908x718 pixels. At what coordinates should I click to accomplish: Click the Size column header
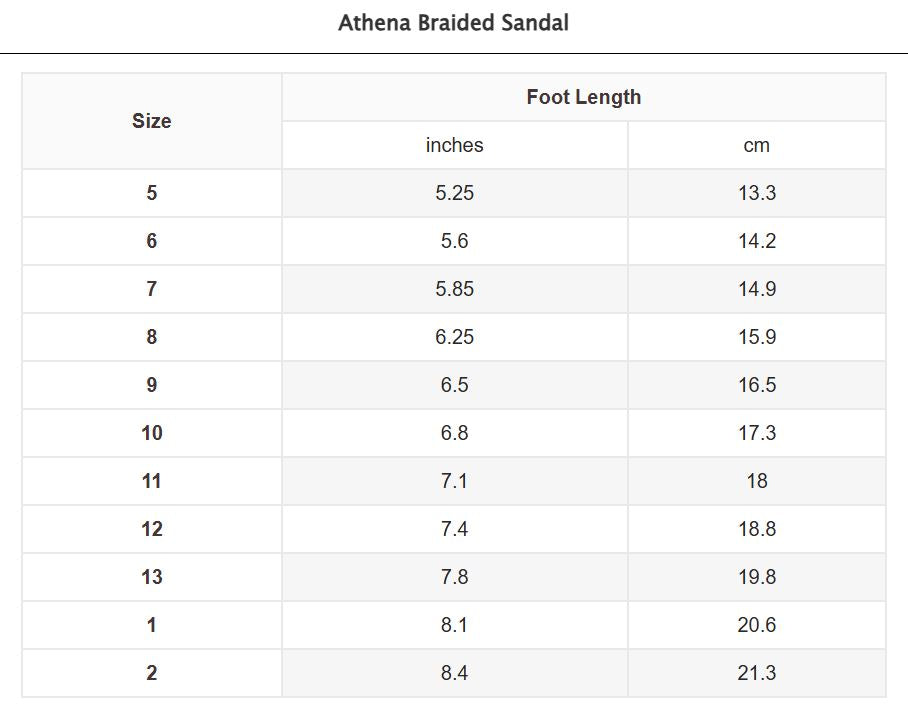[x=152, y=121]
